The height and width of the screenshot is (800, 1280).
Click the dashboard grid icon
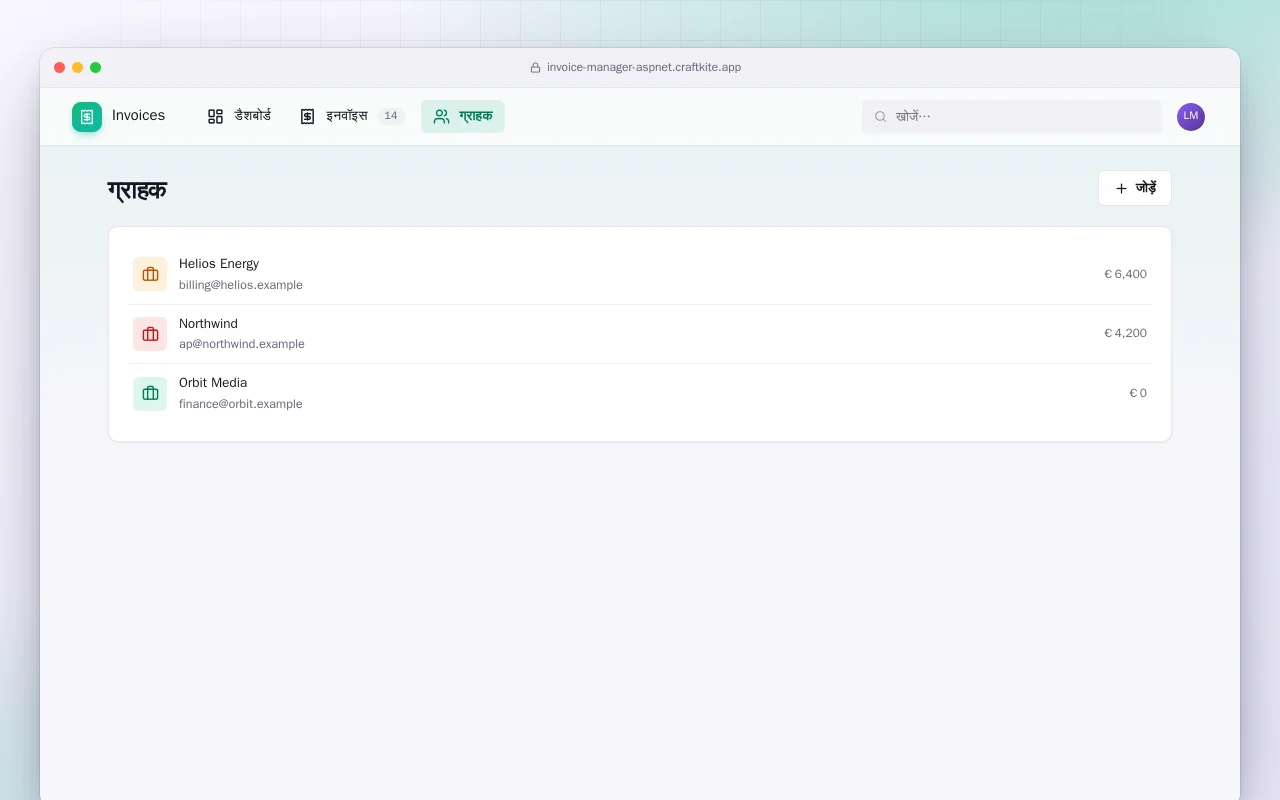tap(215, 116)
